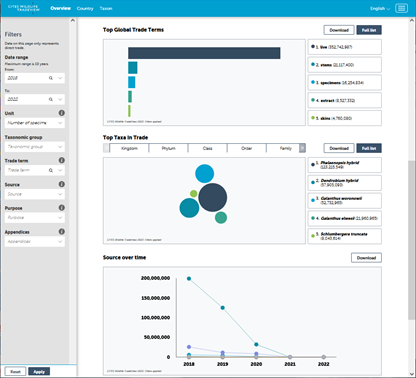The width and height of the screenshot is (416, 378).
Task: Click the 2019 teal data point
Action: (223, 308)
